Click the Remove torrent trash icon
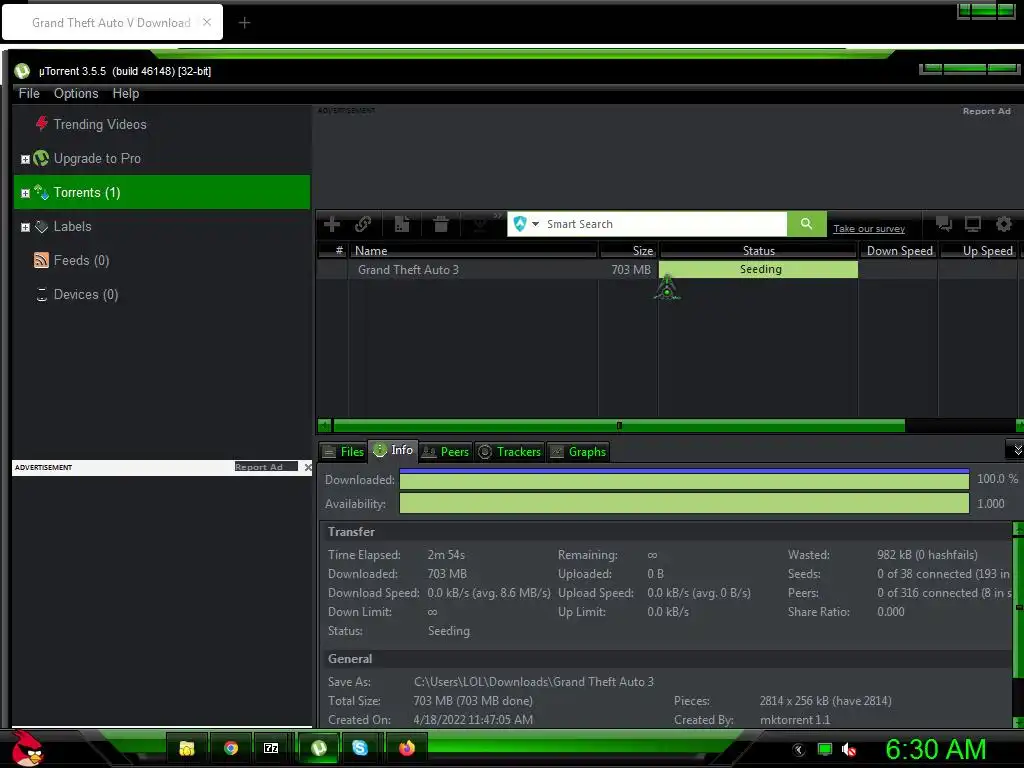The image size is (1024, 768). (x=441, y=224)
